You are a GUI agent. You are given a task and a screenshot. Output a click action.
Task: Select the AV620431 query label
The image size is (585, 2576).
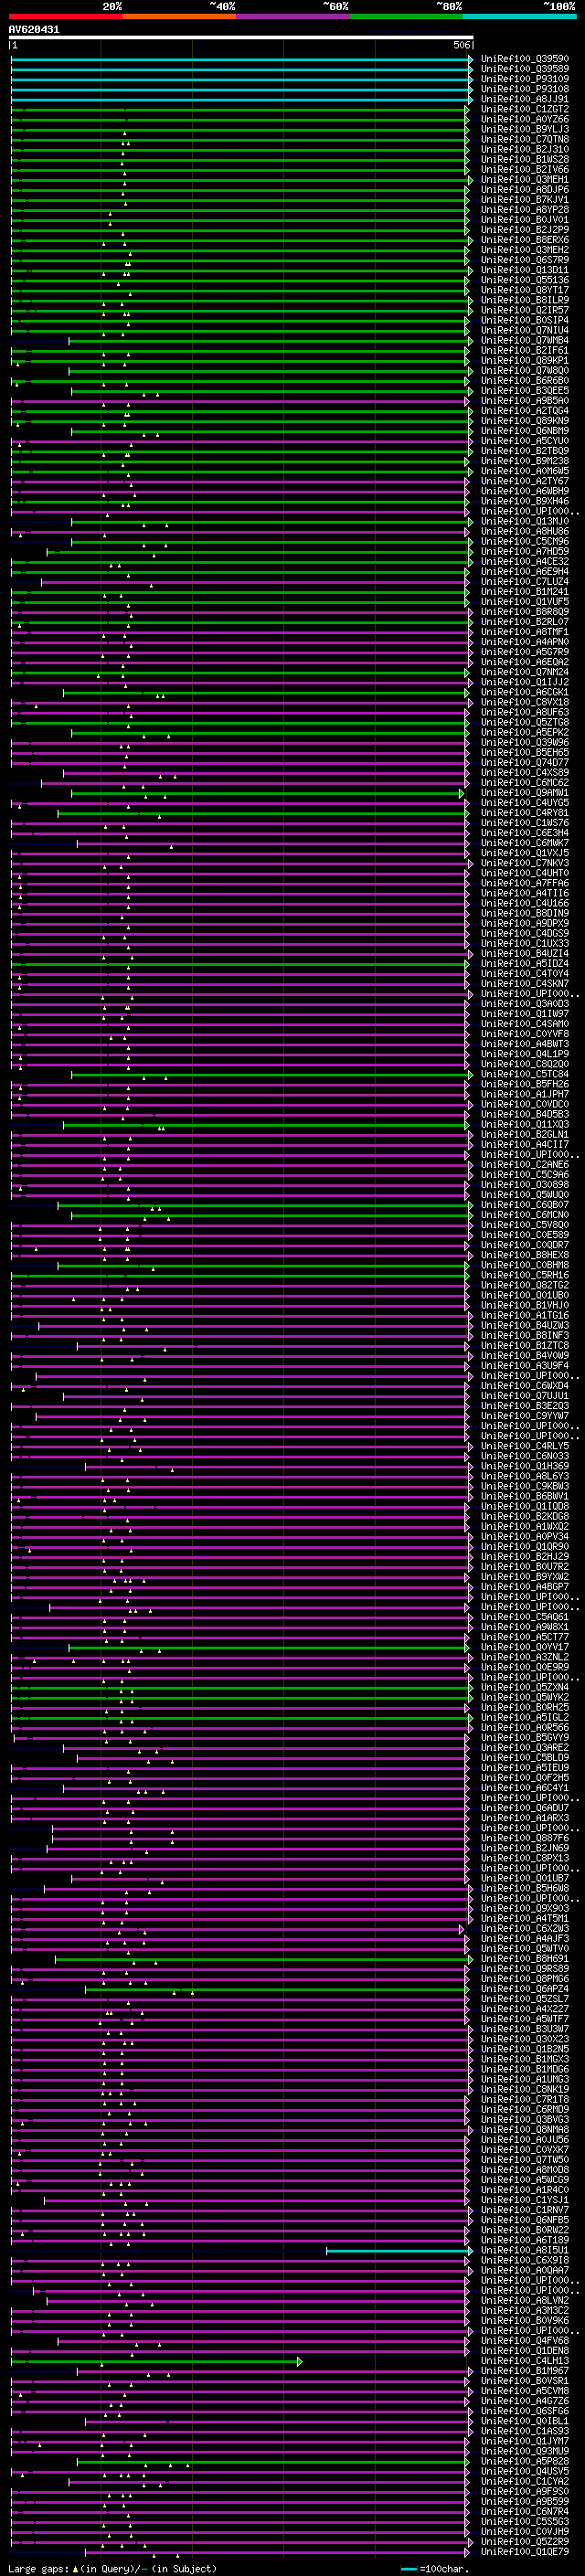(34, 29)
